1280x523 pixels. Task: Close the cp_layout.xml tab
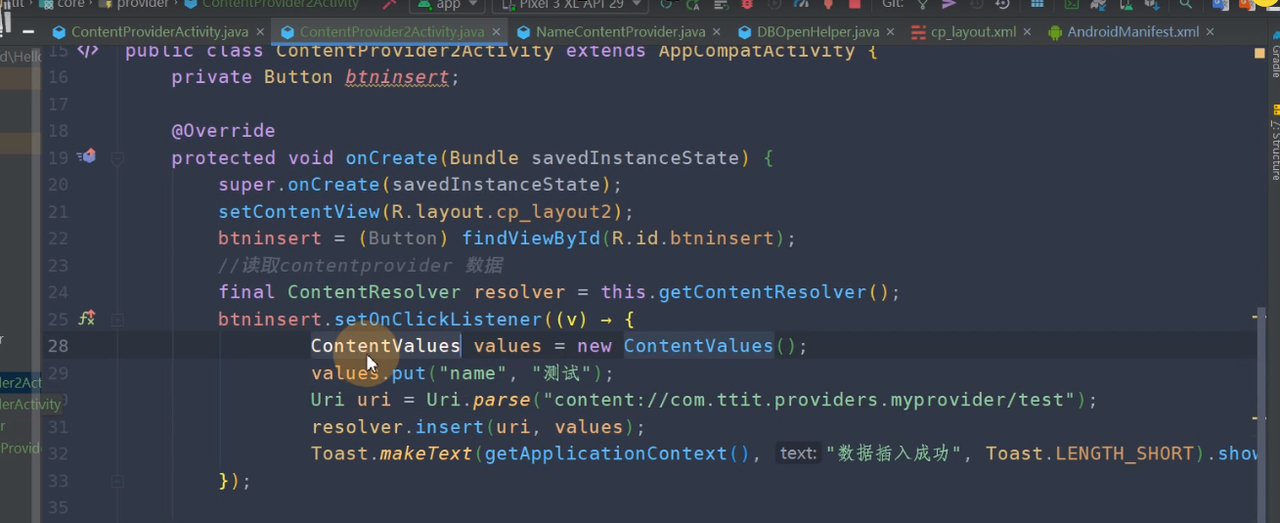[x=1027, y=33]
